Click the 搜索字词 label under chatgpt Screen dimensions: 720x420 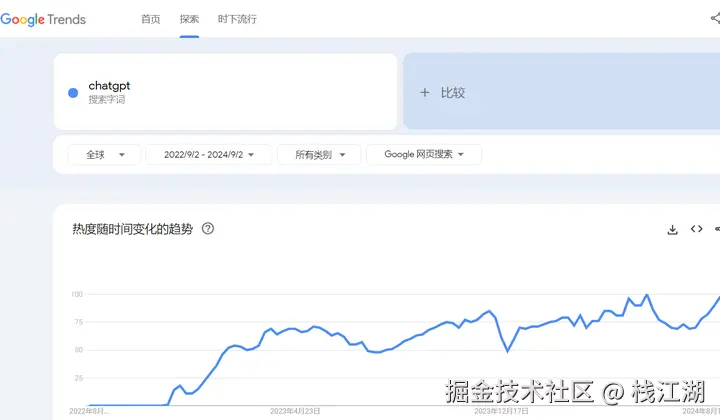click(107, 100)
